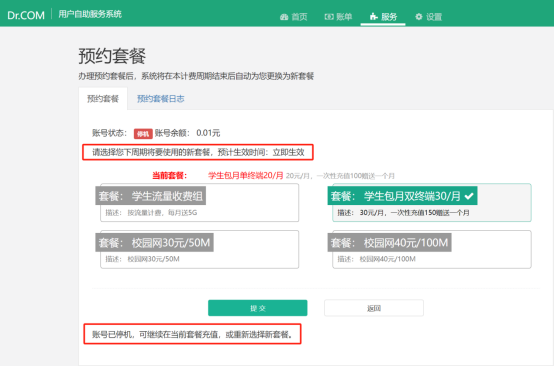Click the green 提交 button
This screenshot has height=367, width=554.
[x=258, y=308]
